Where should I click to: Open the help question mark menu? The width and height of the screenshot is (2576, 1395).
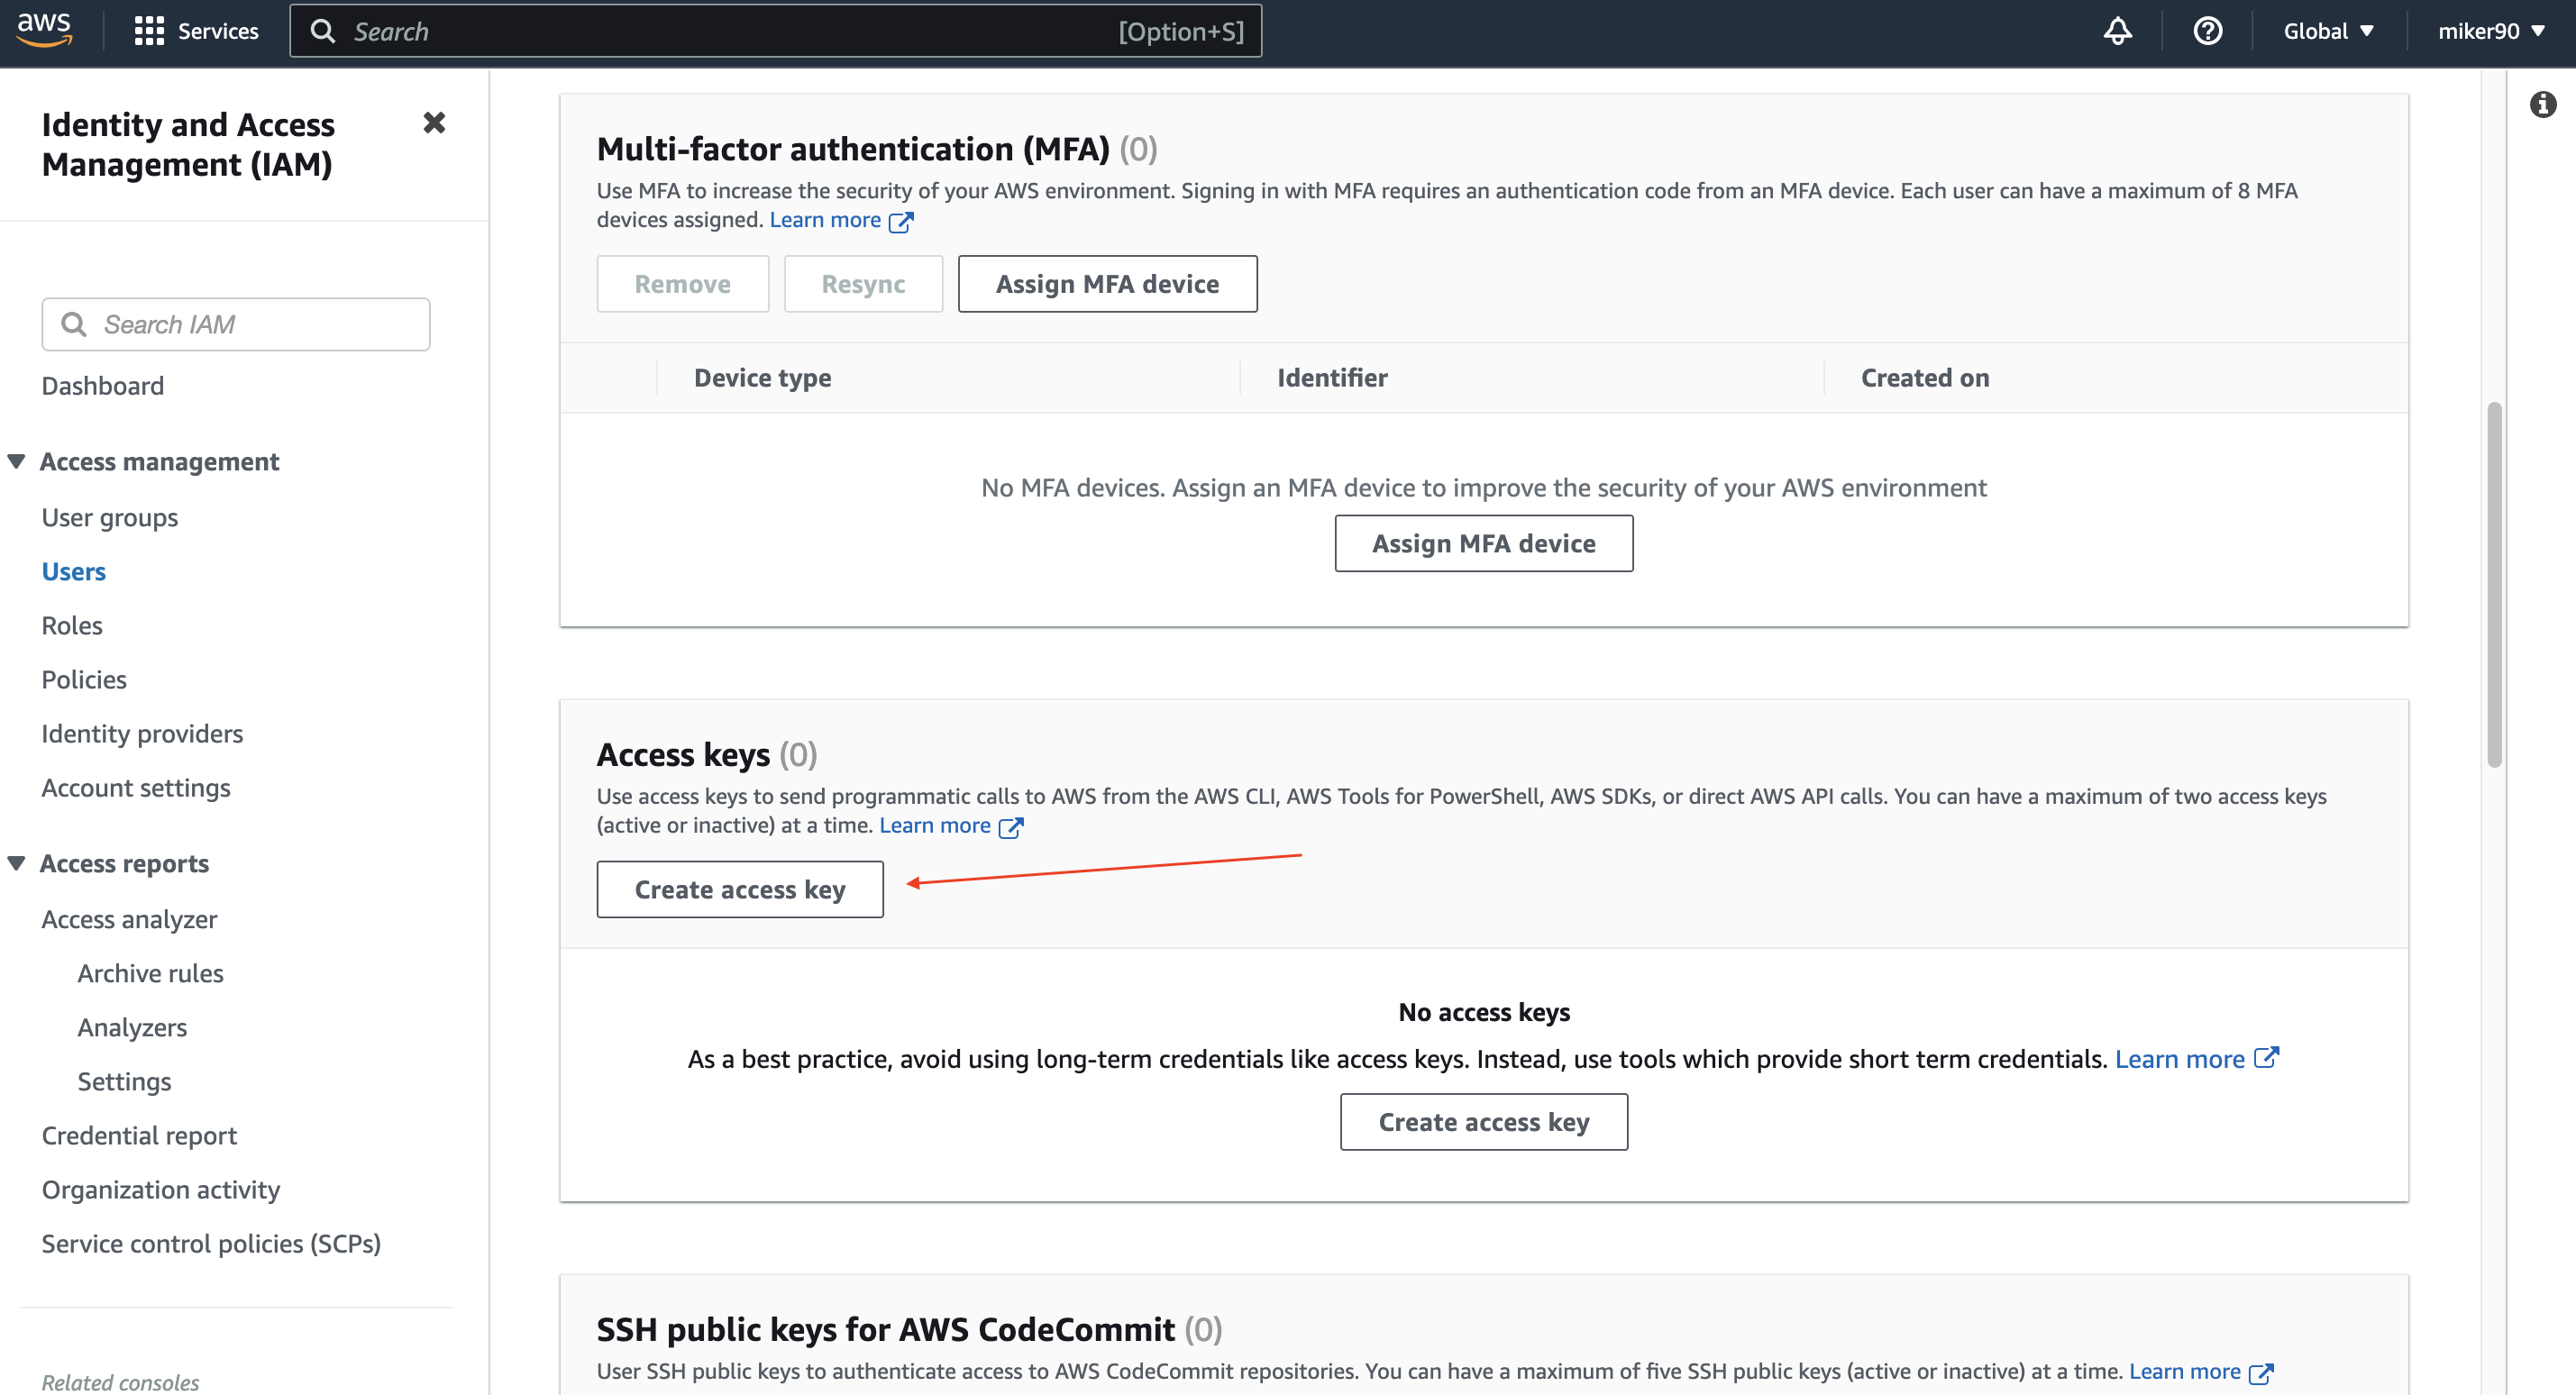click(2207, 31)
